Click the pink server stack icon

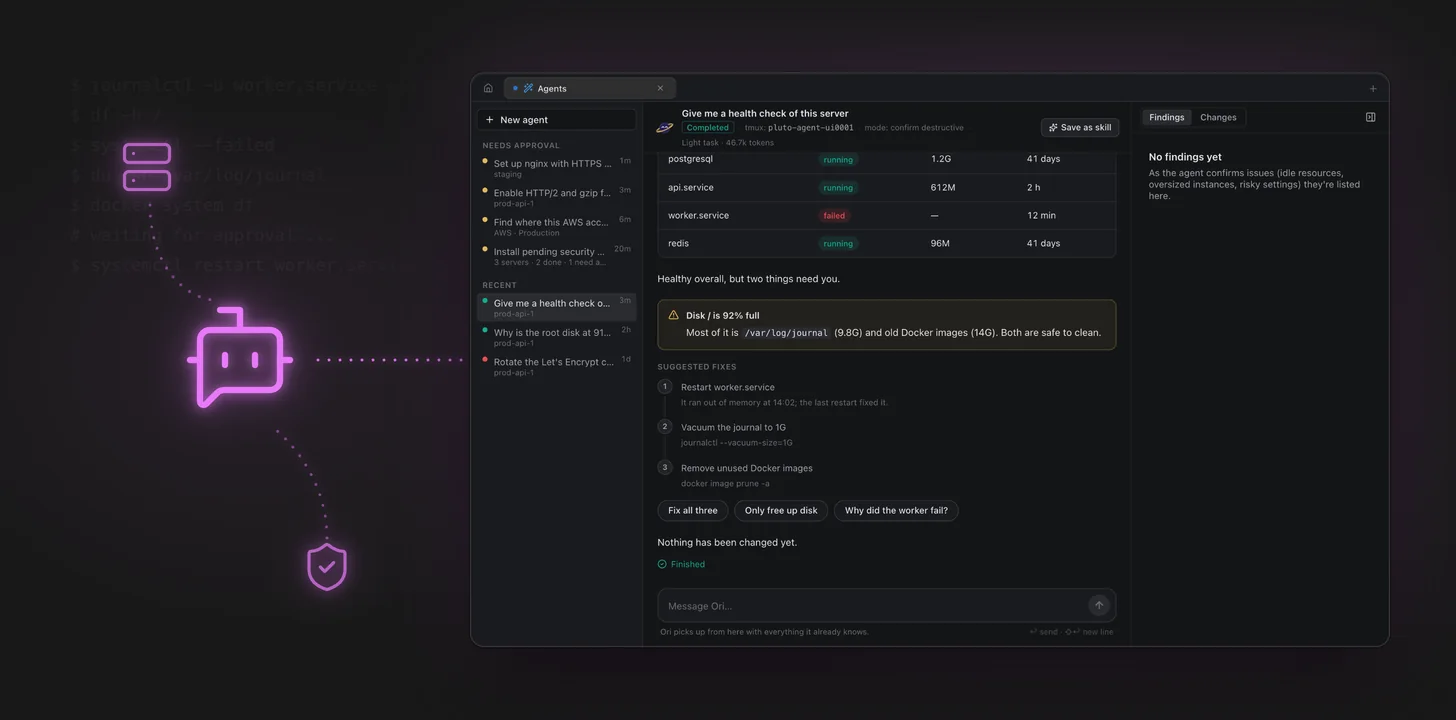point(147,167)
